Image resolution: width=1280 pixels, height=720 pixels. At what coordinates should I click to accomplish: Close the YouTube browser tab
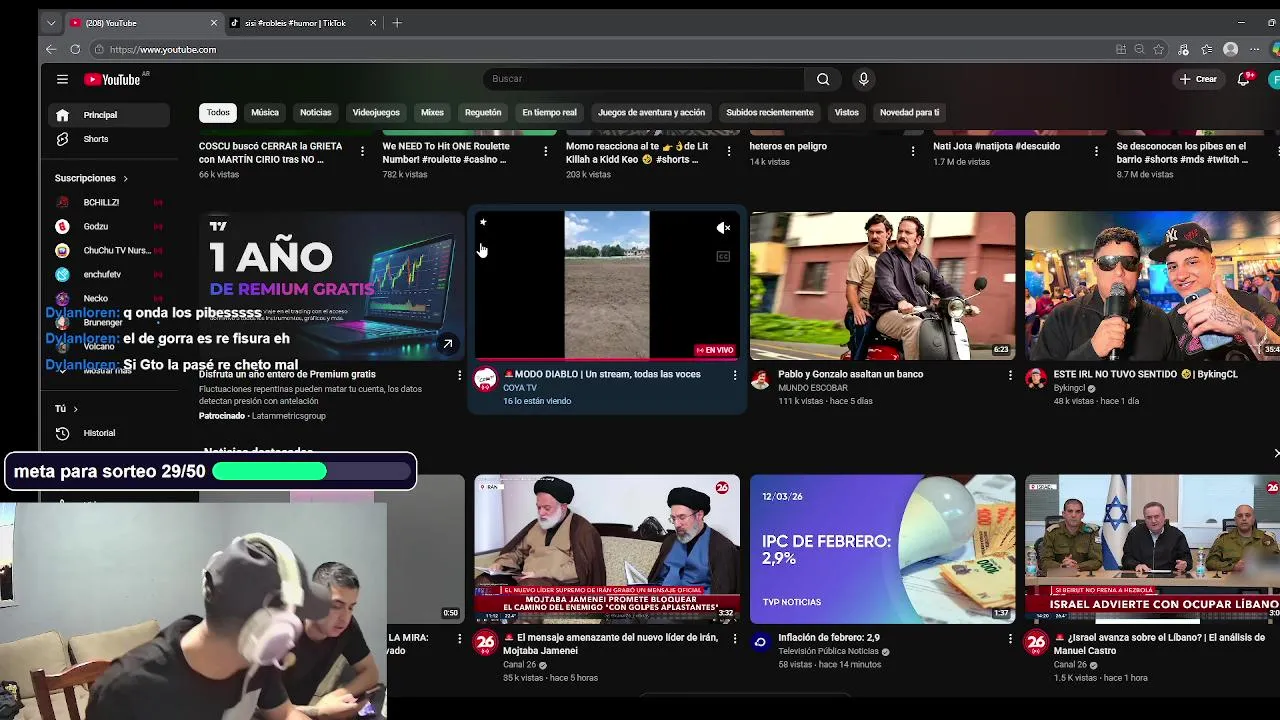click(213, 23)
